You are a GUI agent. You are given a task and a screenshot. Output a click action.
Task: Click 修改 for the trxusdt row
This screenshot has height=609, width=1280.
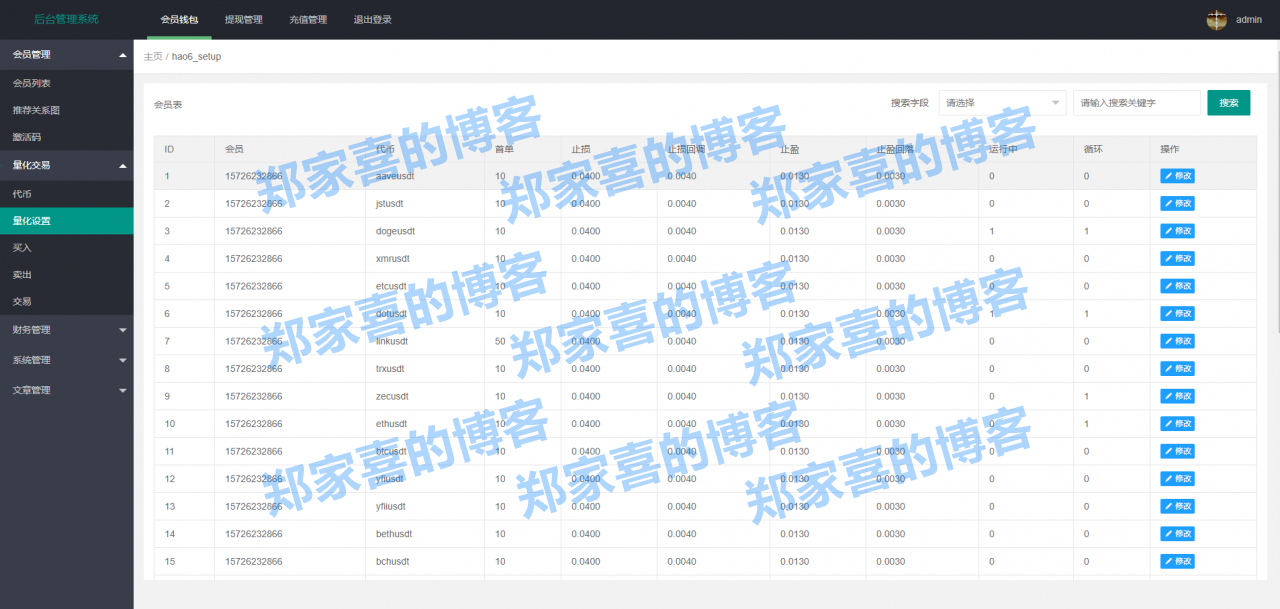1177,369
